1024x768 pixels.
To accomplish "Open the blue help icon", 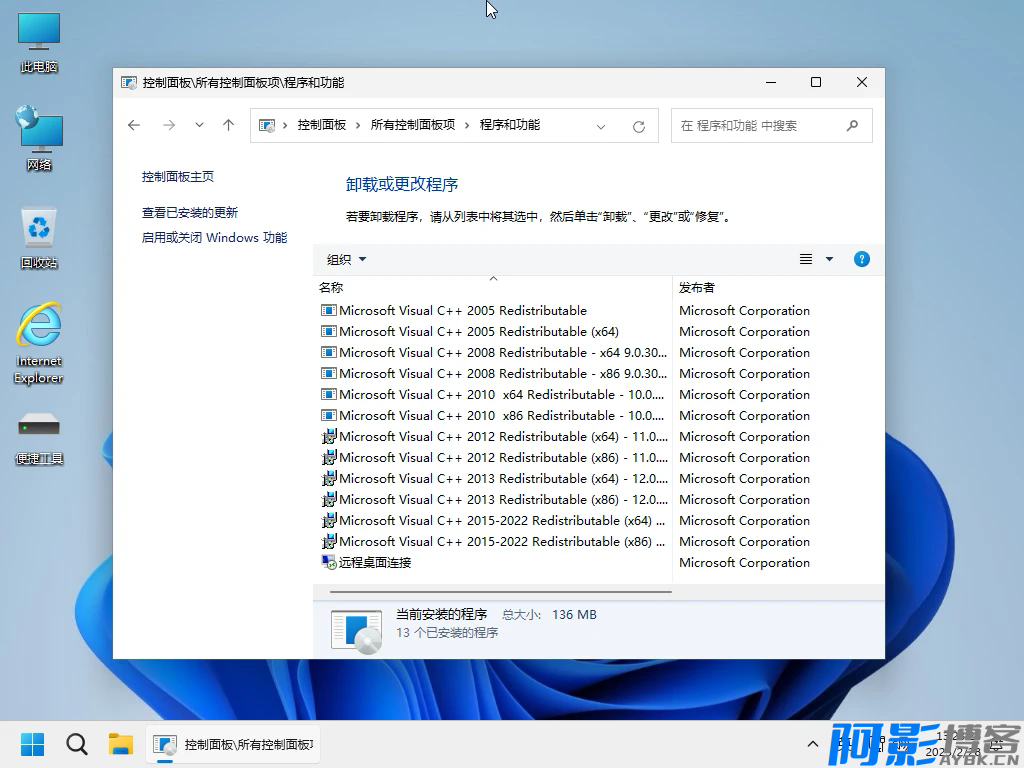I will [861, 259].
